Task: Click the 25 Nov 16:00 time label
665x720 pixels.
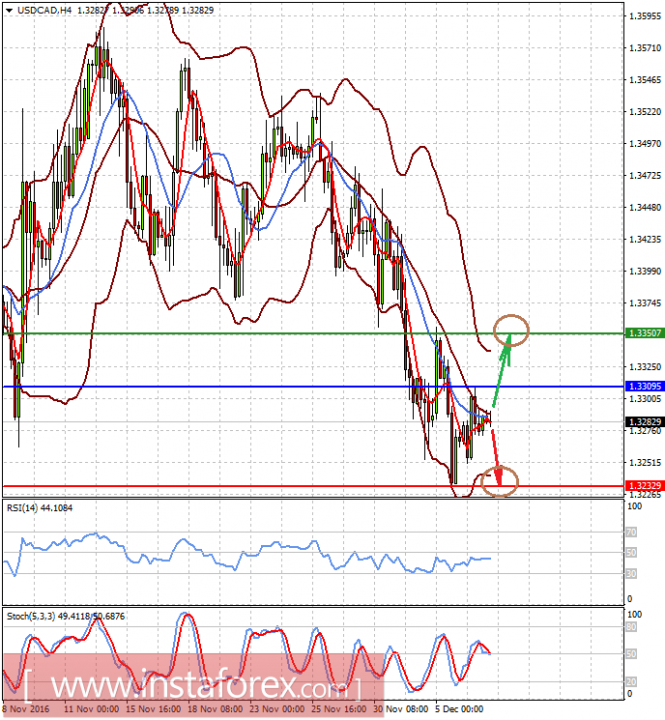Action: (x=339, y=709)
